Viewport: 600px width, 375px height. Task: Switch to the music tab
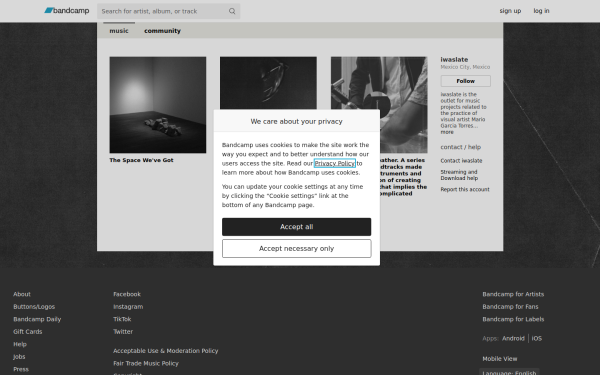point(119,31)
